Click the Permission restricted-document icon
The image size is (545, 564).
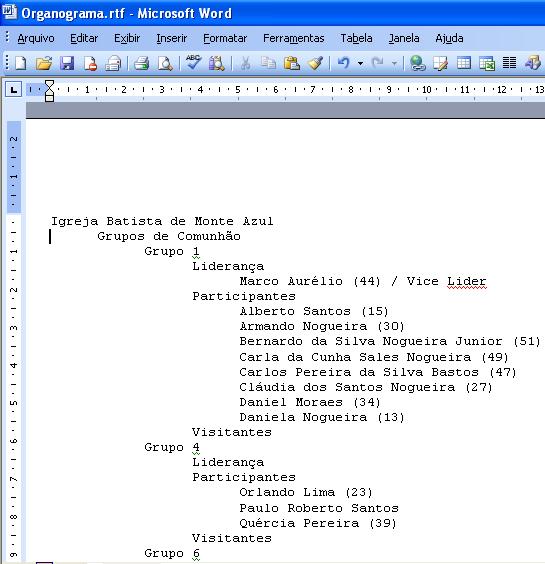click(90, 63)
